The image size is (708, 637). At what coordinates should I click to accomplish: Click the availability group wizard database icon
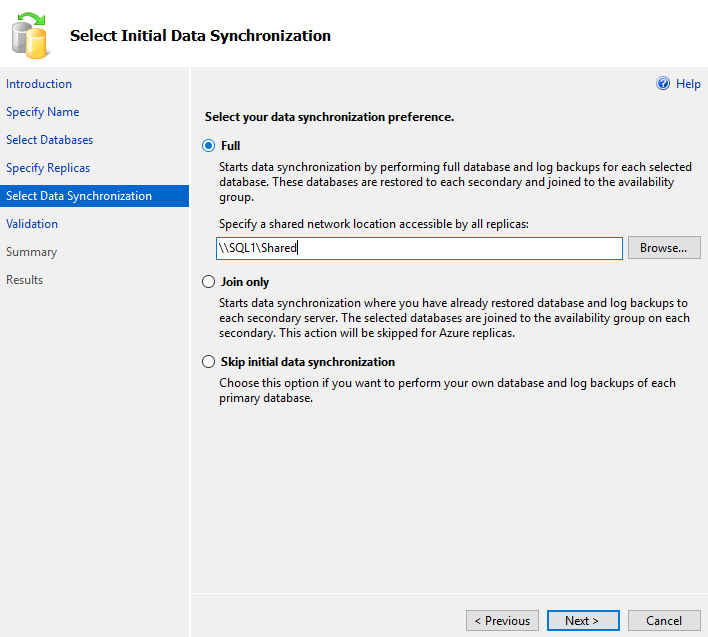click(30, 34)
